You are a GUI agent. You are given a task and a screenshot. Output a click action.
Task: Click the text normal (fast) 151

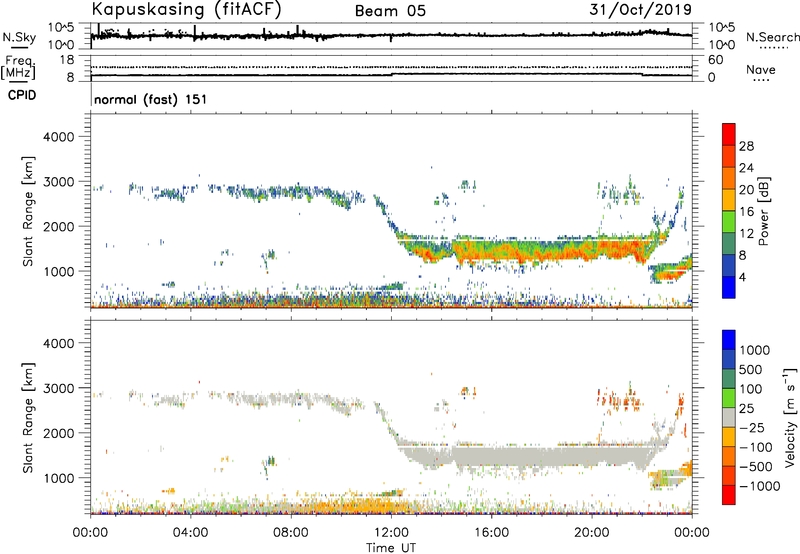pos(151,99)
